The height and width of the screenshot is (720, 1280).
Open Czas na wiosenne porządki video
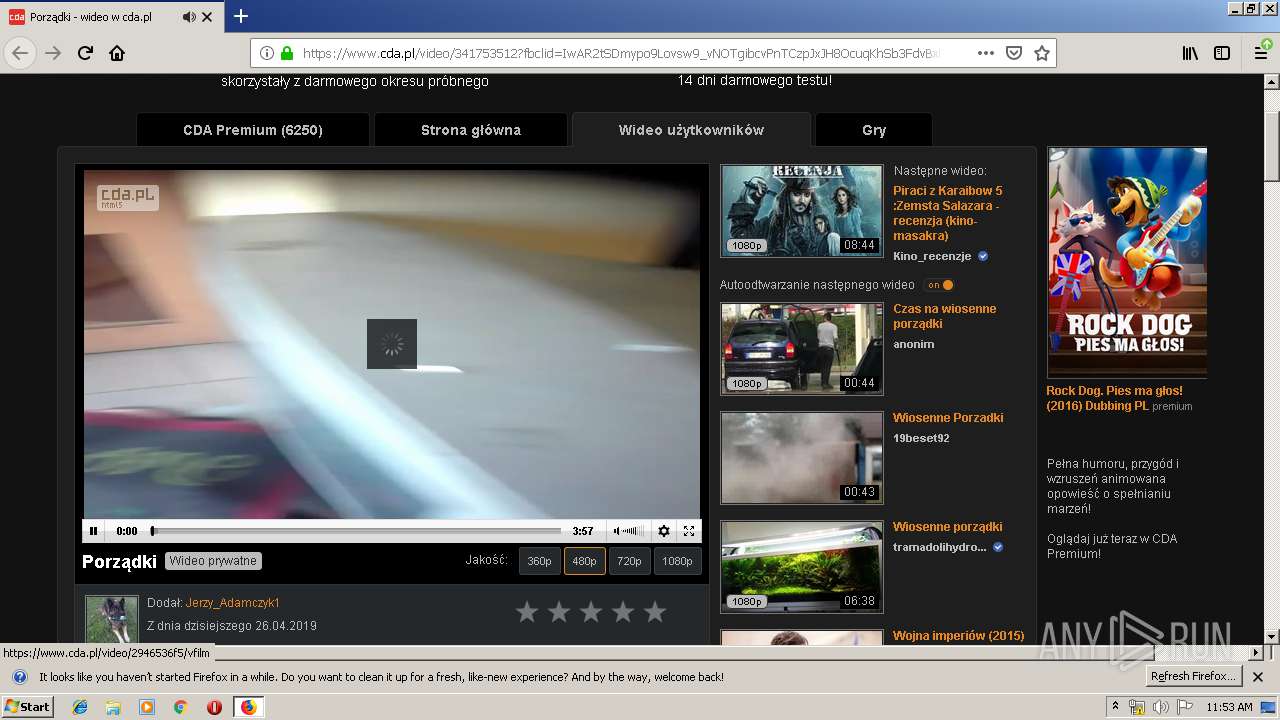(x=944, y=316)
